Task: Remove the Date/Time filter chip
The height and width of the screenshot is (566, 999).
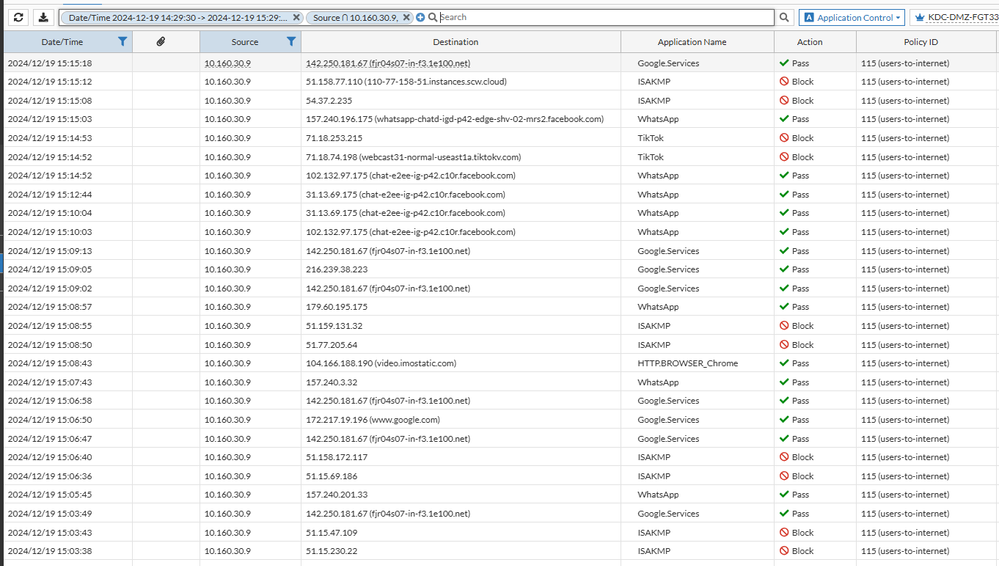Action: pos(296,17)
